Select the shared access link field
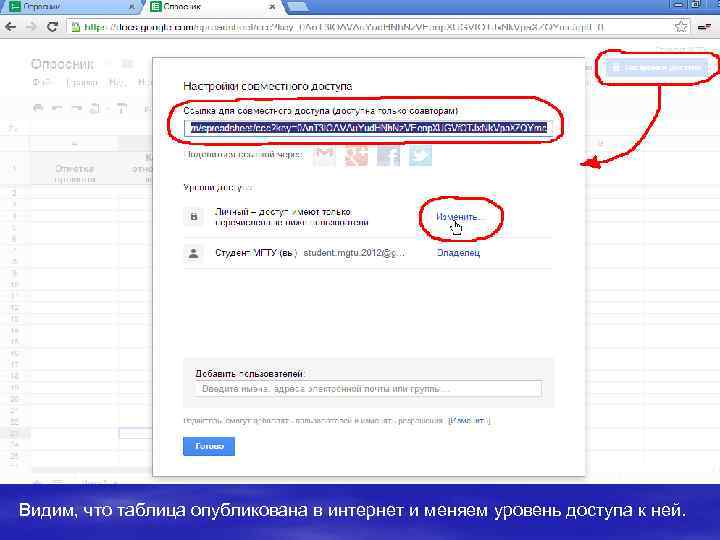This screenshot has height=540, width=720. coord(366,128)
